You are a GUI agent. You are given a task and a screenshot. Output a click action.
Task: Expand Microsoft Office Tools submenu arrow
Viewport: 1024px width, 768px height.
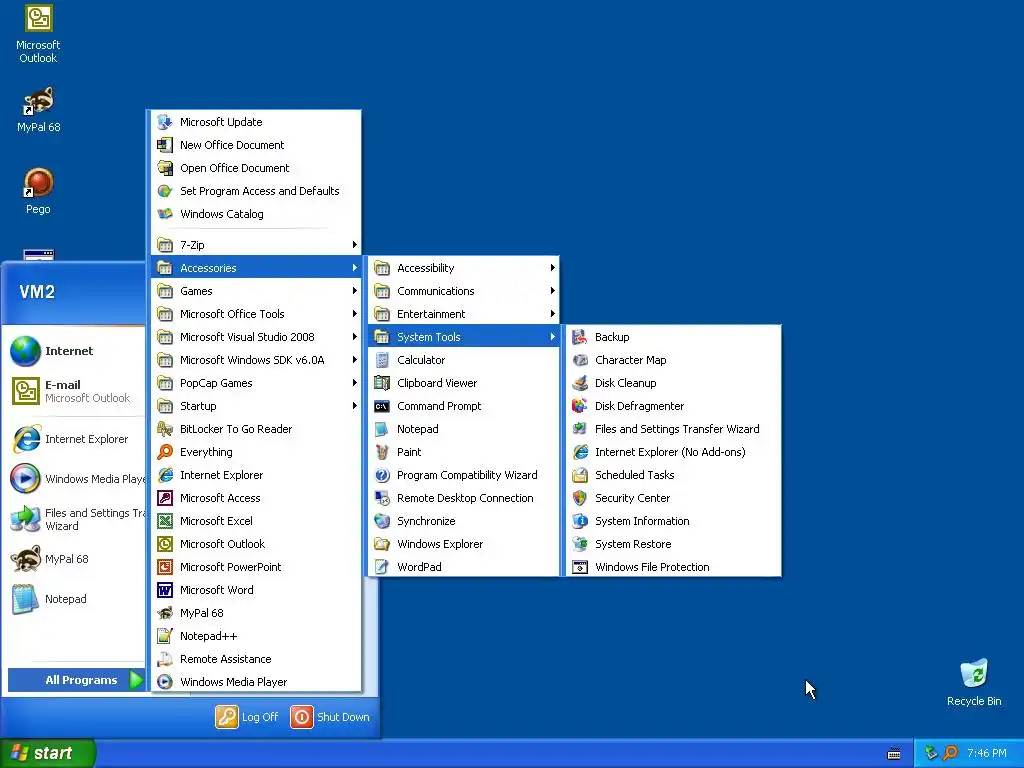tap(355, 313)
